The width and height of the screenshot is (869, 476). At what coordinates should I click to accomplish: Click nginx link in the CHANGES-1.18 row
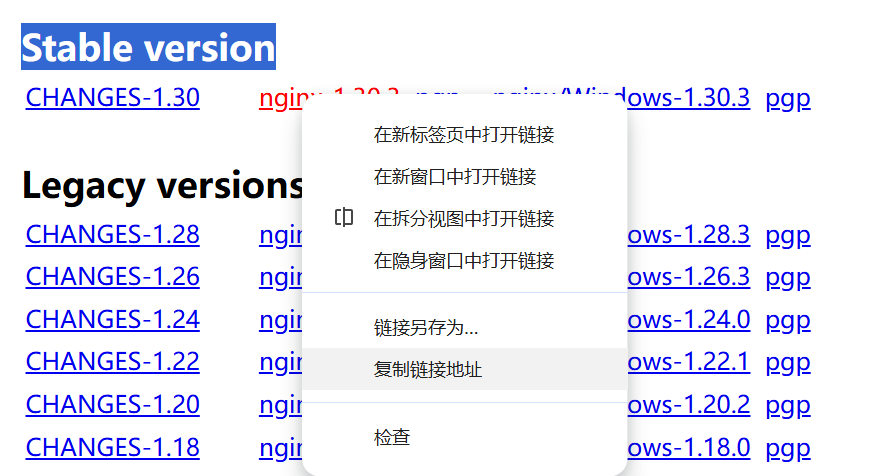click(281, 450)
